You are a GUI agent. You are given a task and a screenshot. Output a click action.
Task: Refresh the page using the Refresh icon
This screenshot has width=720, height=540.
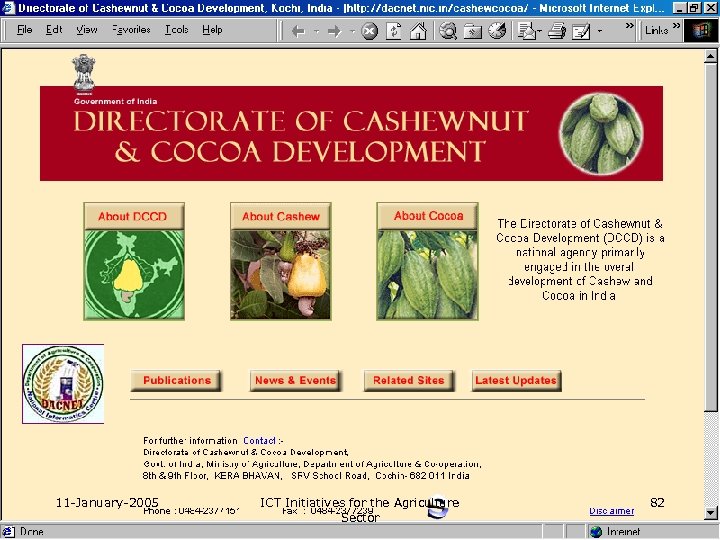(x=394, y=31)
